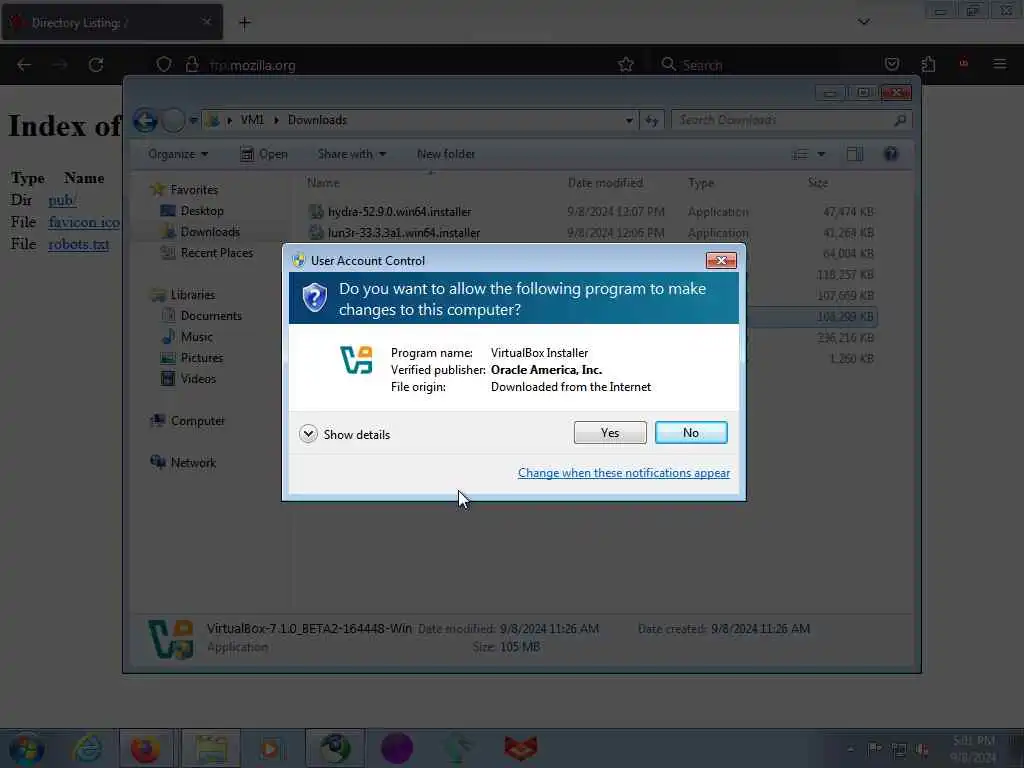Click browser back button
This screenshot has width=1024, height=768.
(x=24, y=65)
